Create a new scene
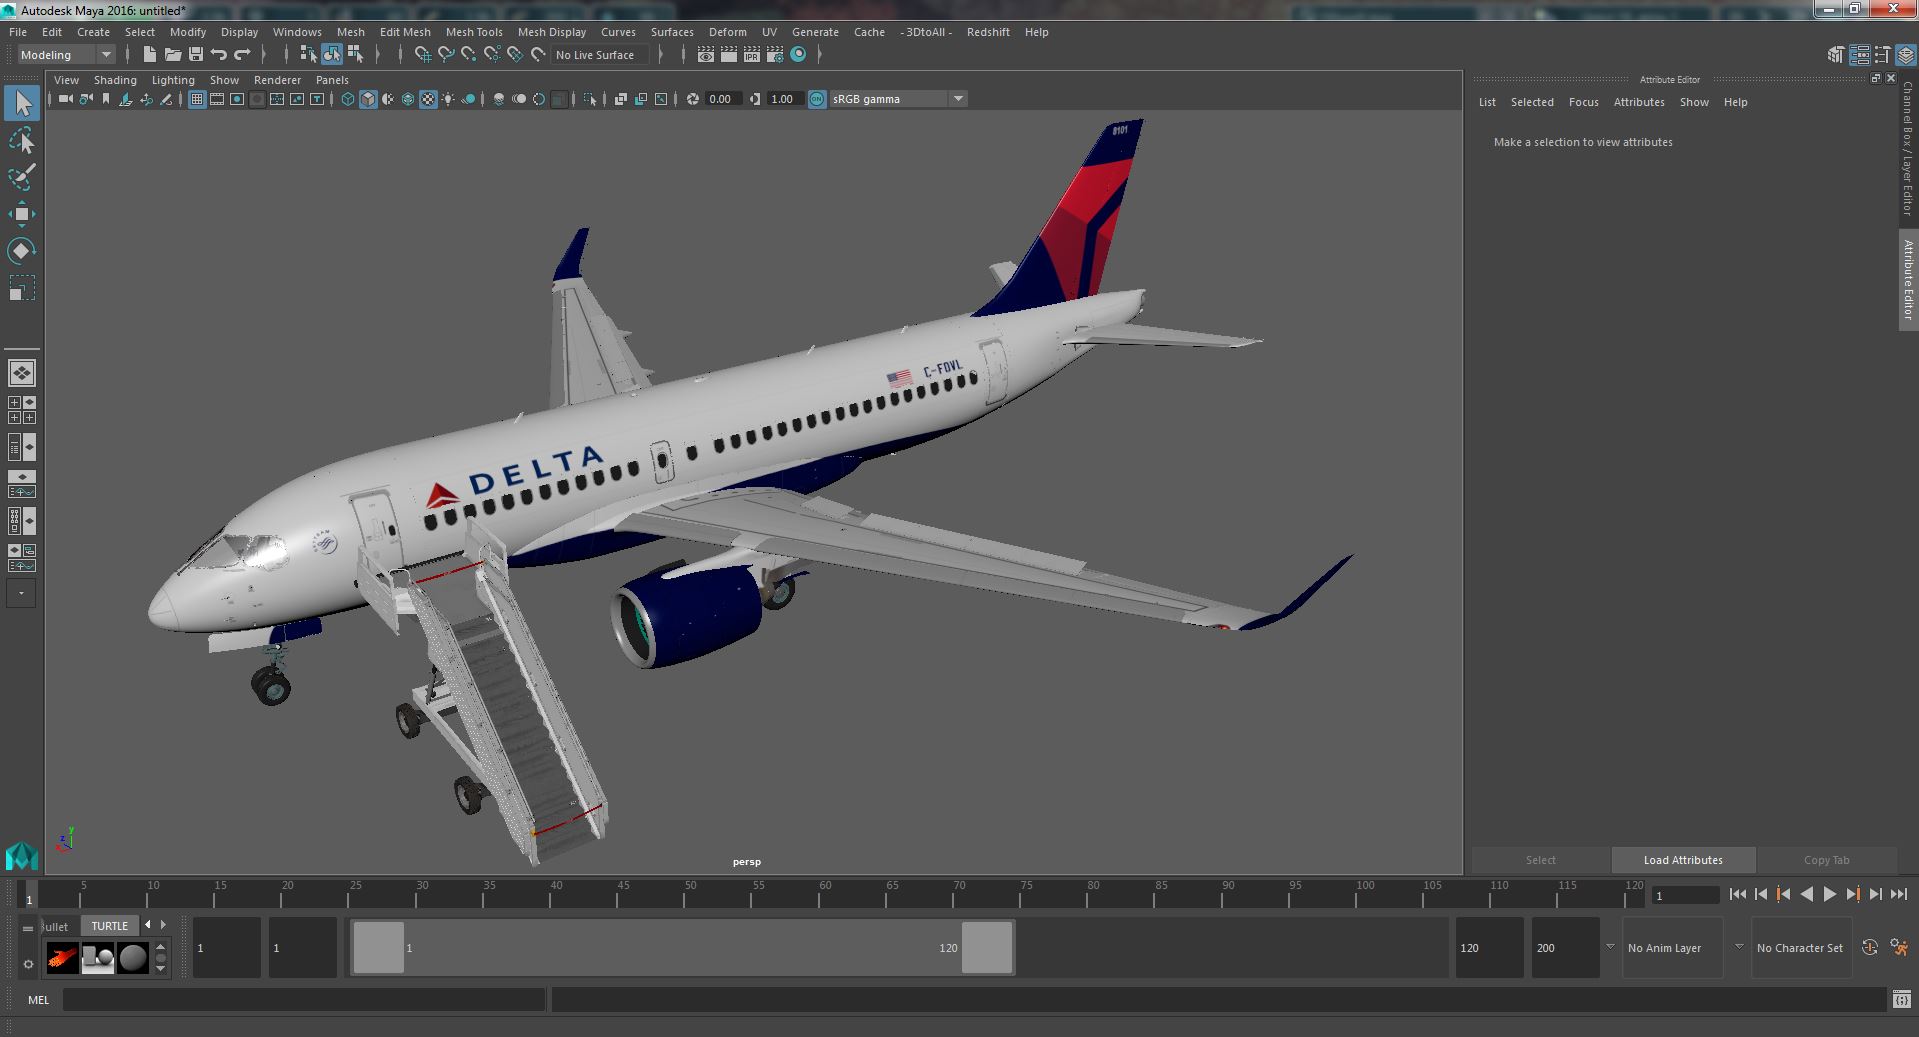Screen dimensions: 1919x1037 coord(149,55)
